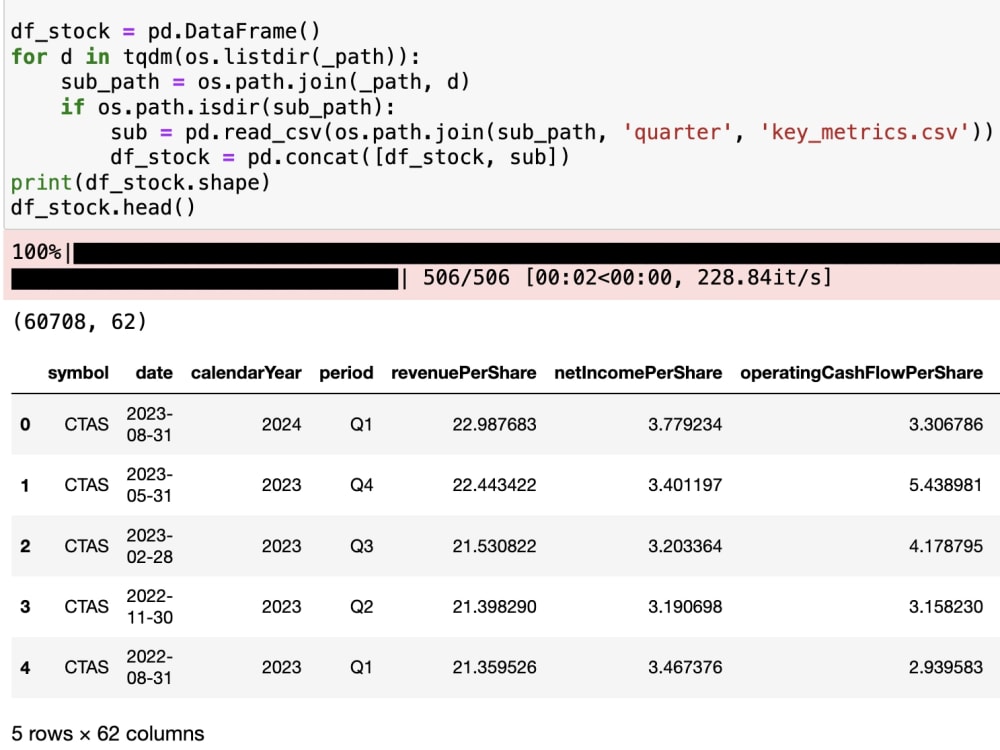Click the 'key_metrics.csv' string in code
Screen dimensions: 1000x750
point(864,133)
